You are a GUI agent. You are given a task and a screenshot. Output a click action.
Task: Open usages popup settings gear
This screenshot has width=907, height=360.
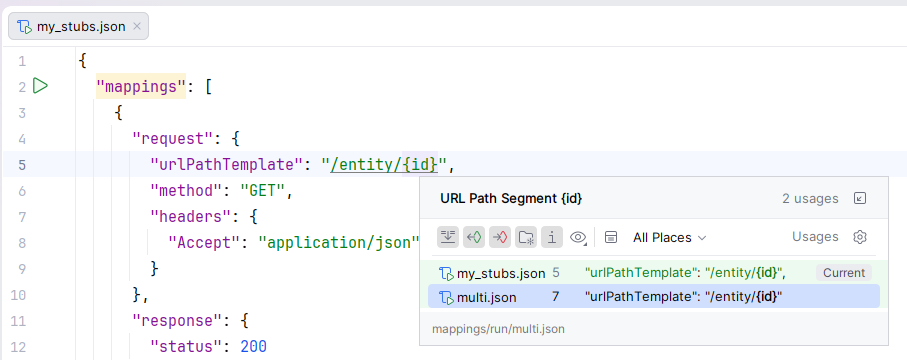pos(860,237)
